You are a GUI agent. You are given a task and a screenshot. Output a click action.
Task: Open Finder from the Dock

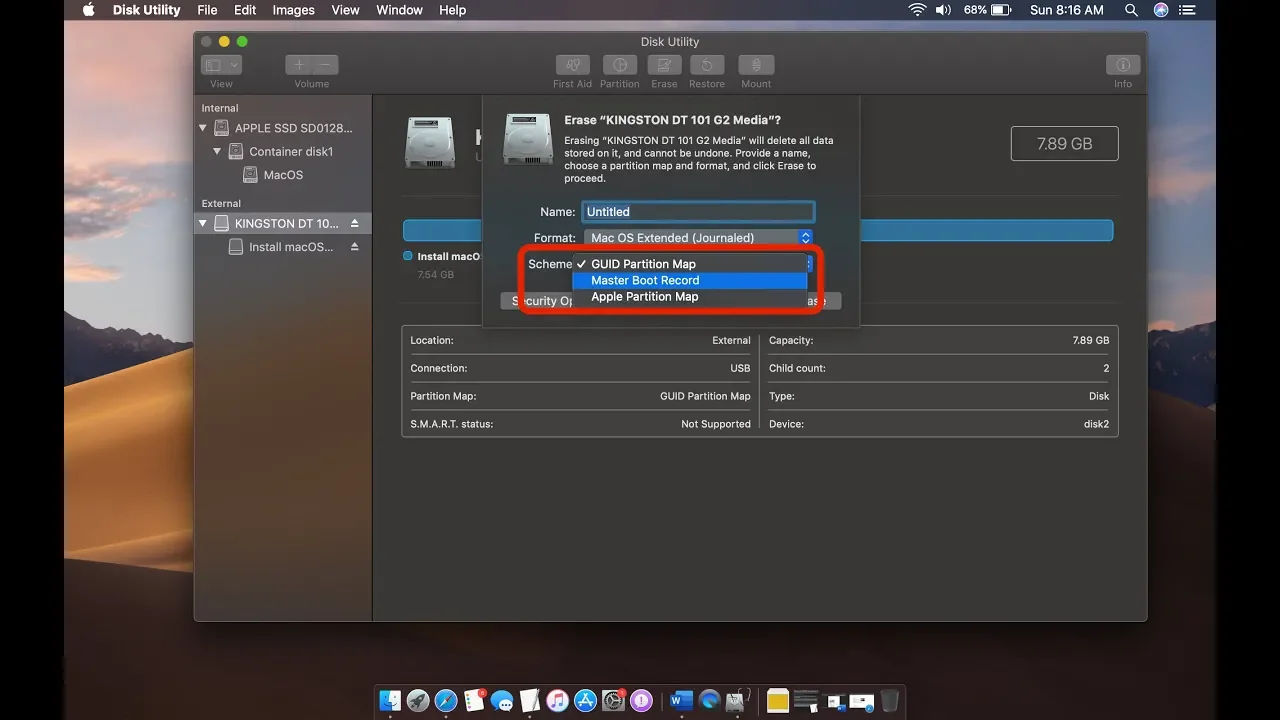(x=390, y=701)
